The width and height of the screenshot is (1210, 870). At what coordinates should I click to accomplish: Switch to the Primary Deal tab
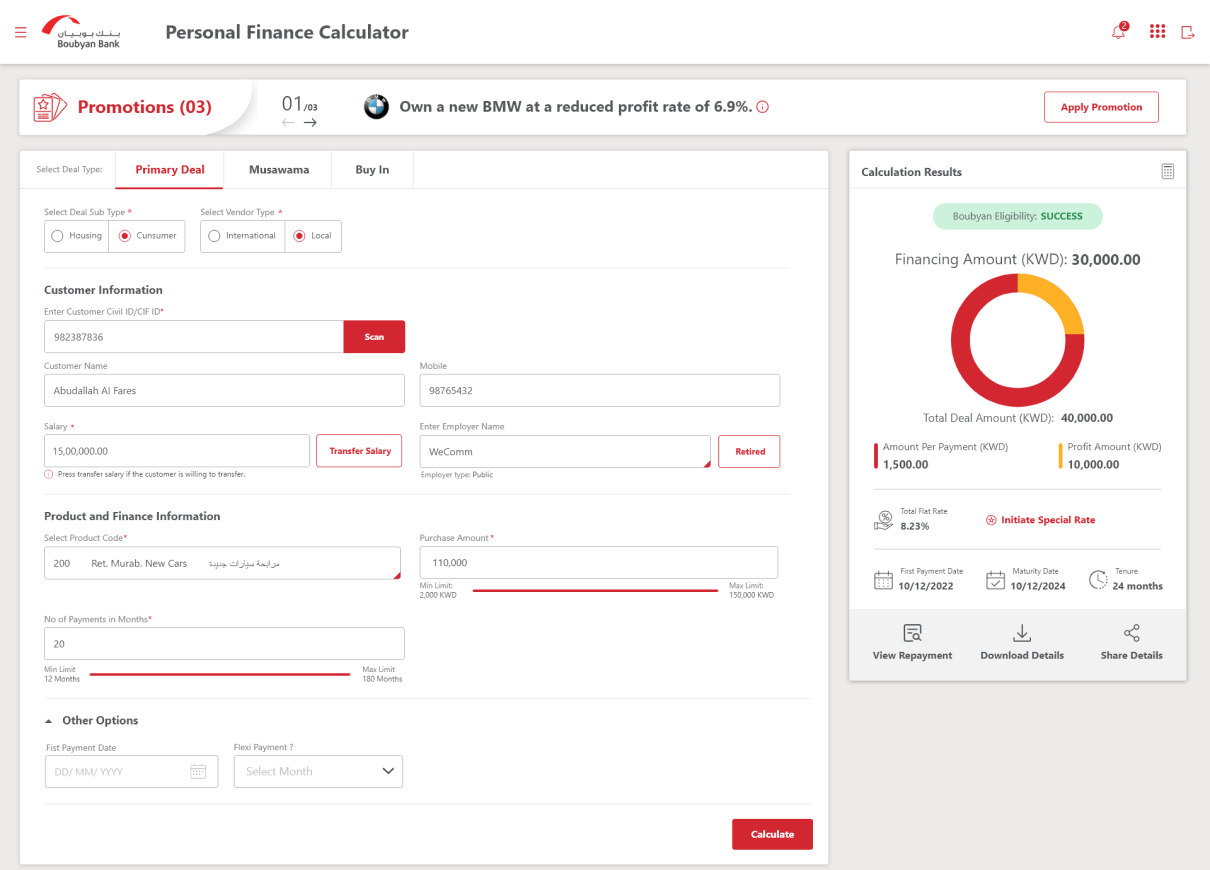[170, 170]
